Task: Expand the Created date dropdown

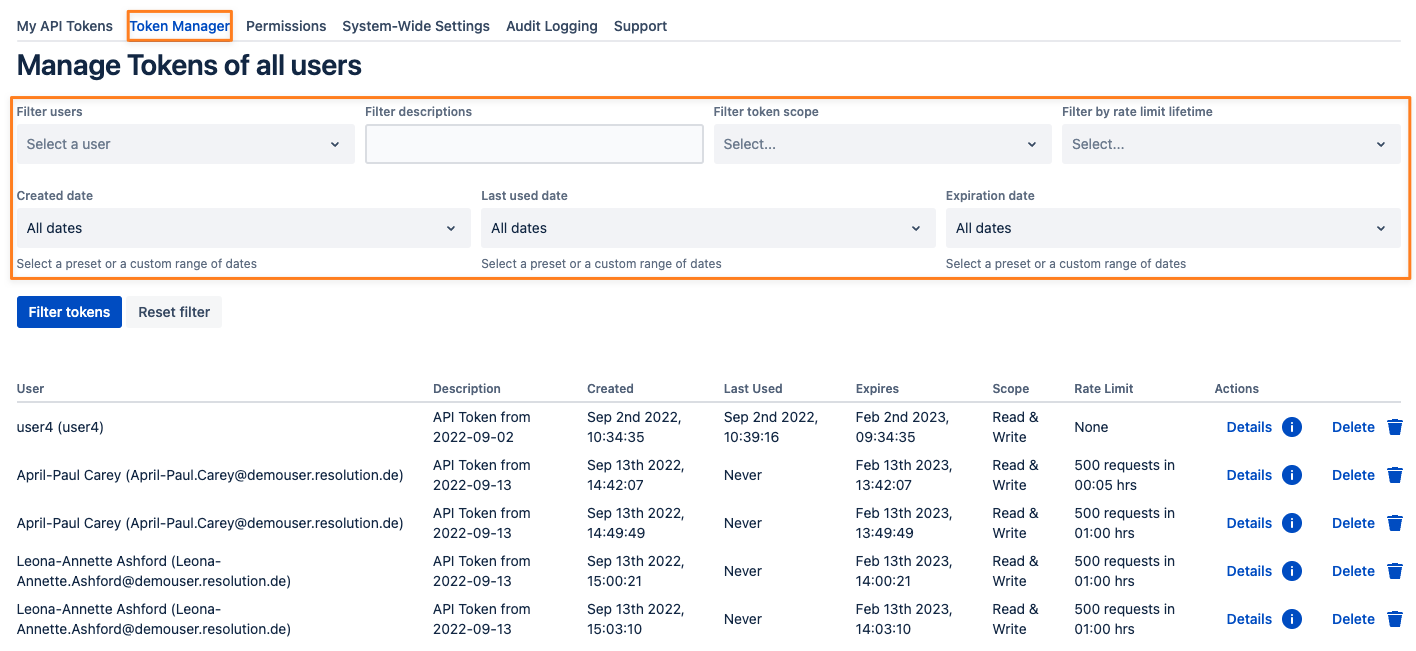Action: pyautogui.click(x=243, y=228)
